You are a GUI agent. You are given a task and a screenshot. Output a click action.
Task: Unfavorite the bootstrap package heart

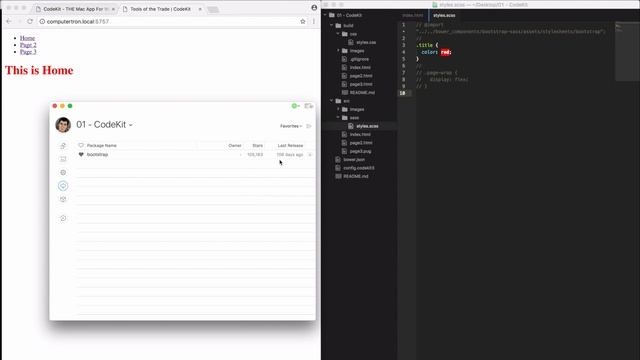click(81, 155)
